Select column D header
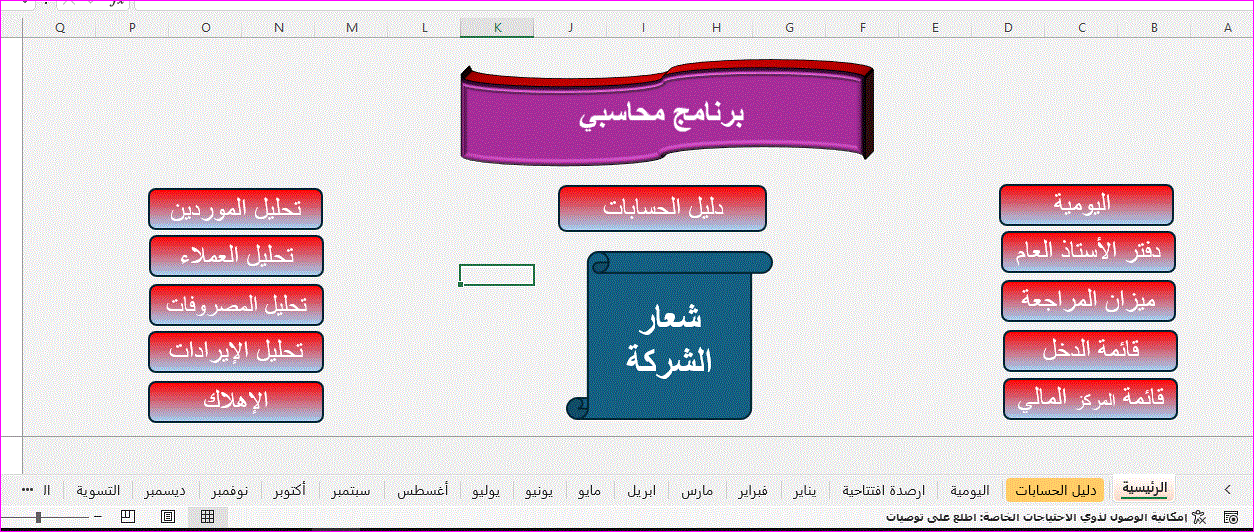The height and width of the screenshot is (532, 1254). (1009, 29)
